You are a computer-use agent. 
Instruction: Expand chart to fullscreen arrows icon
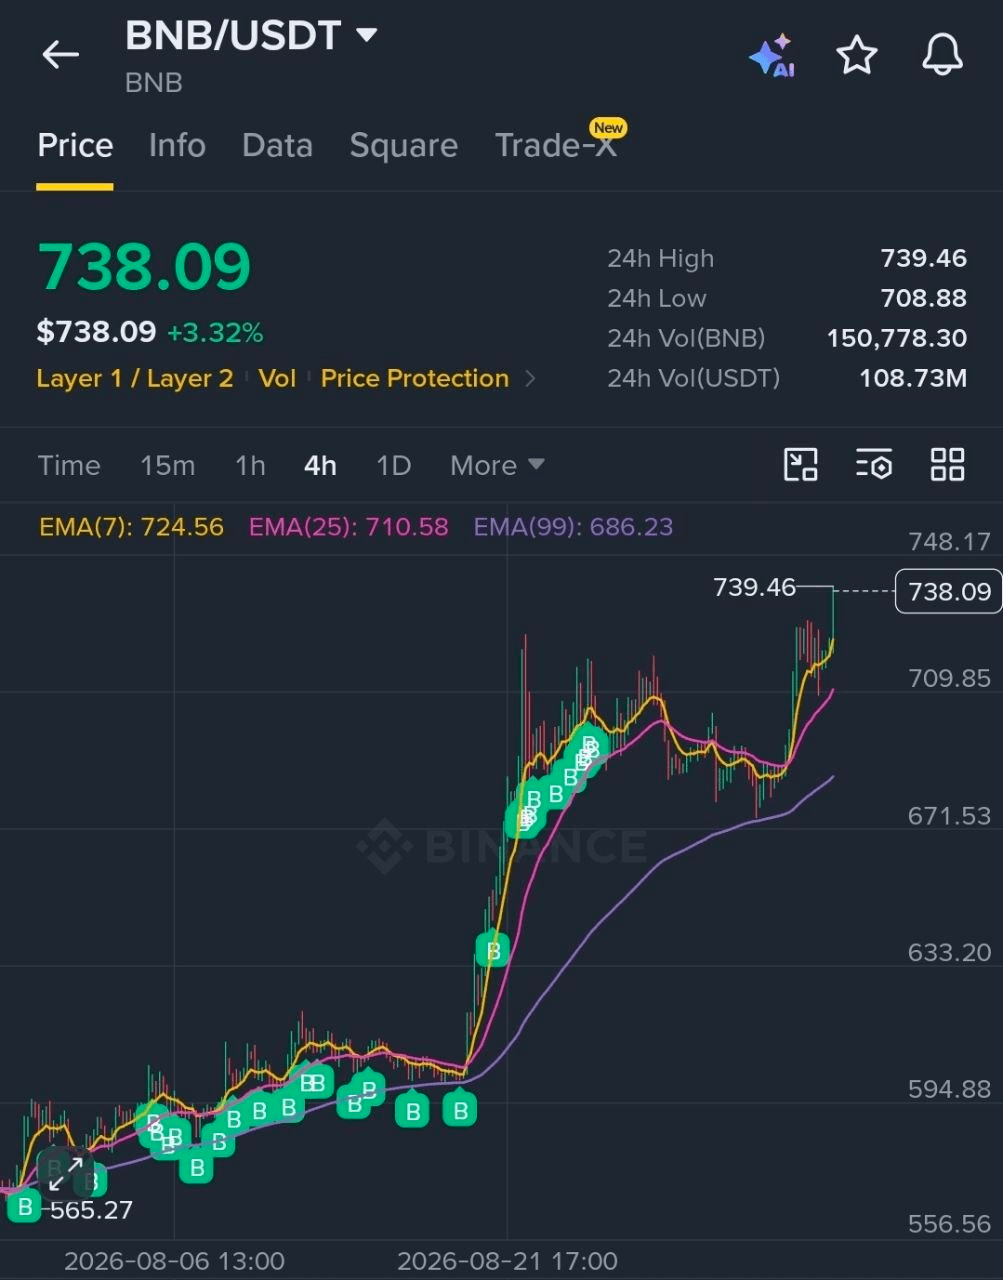pyautogui.click(x=66, y=1174)
